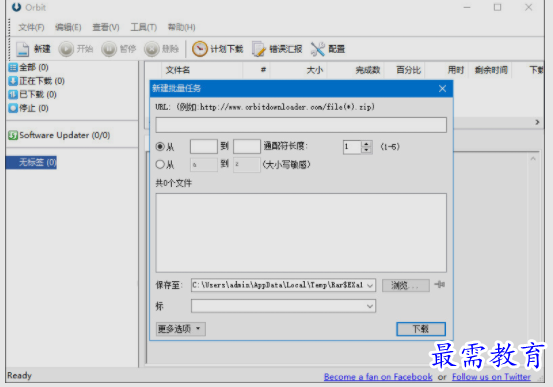
Task: Expand the 保存至 save path dropdown
Action: [370, 285]
